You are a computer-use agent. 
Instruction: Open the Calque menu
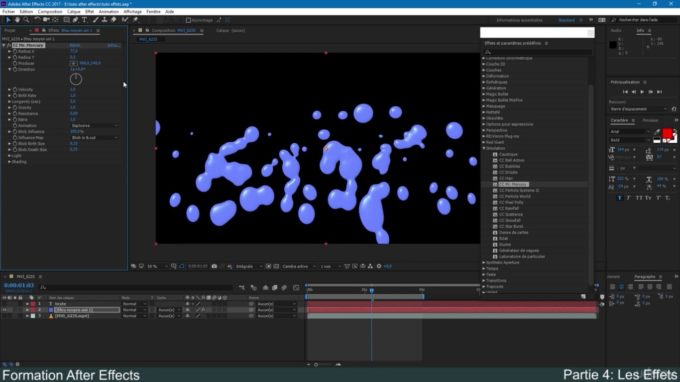coord(74,12)
